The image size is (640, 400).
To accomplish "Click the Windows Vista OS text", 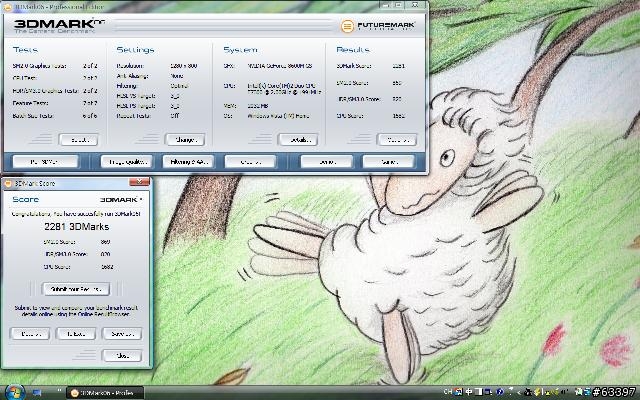I will 278,116.
